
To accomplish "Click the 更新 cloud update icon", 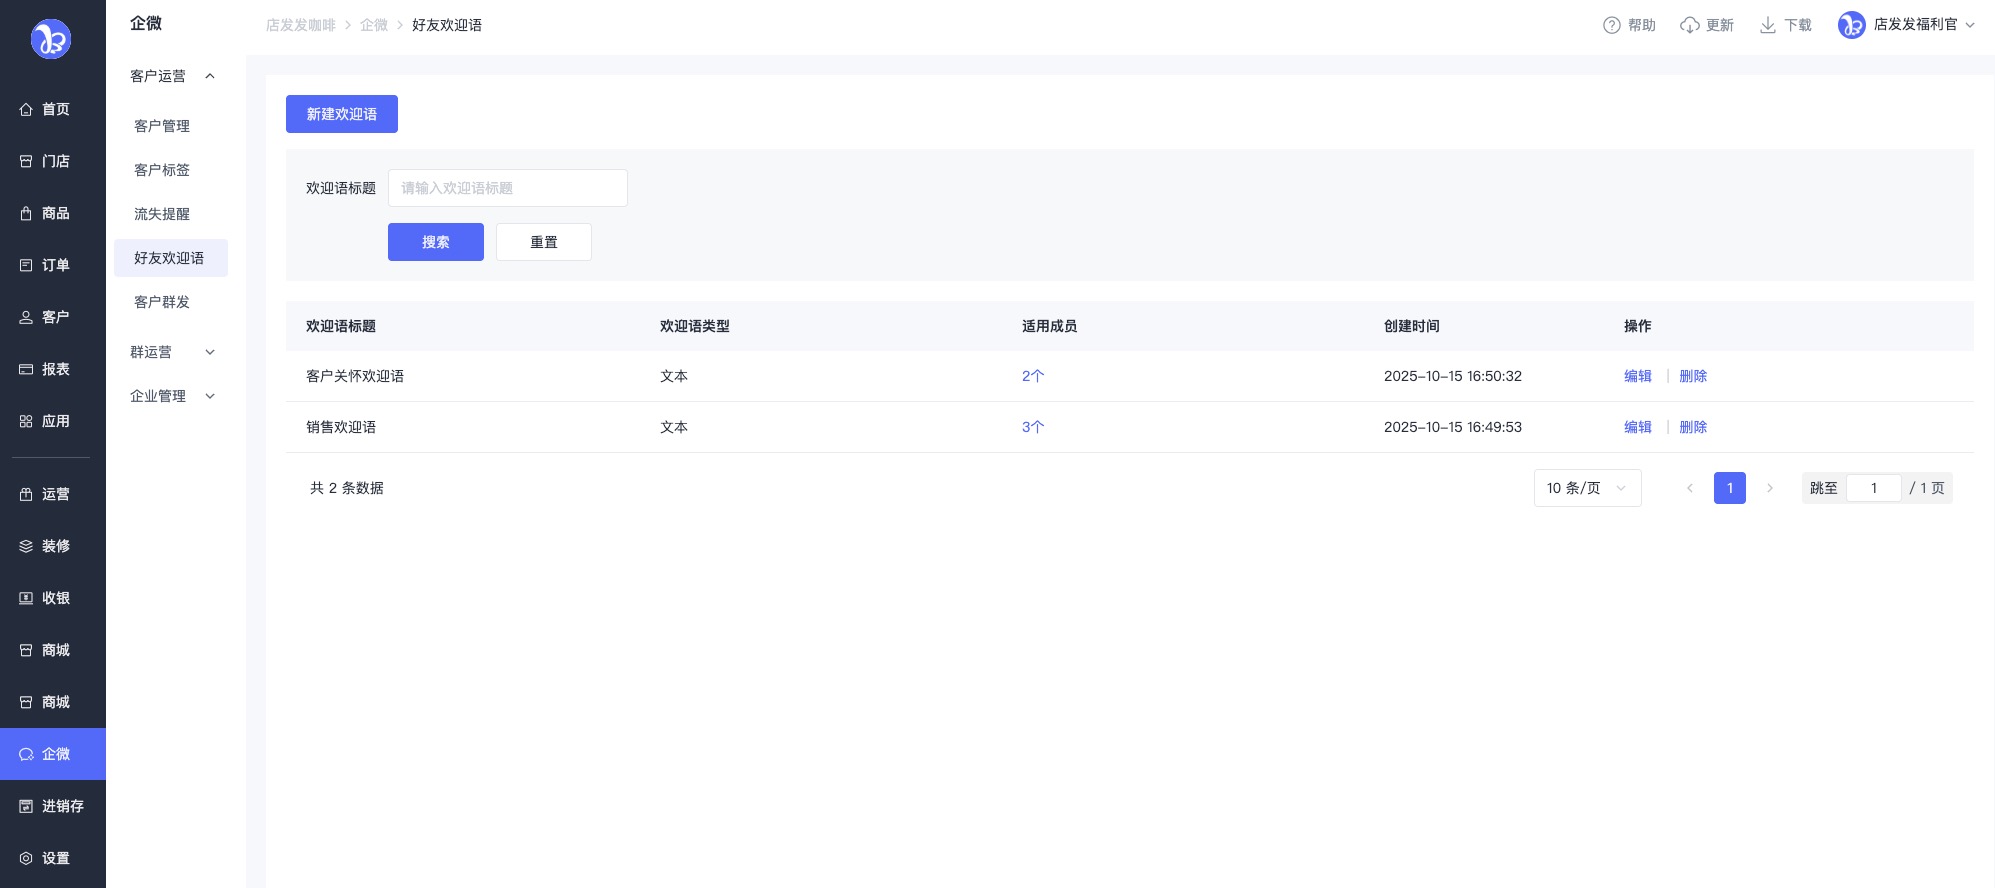I will pyautogui.click(x=1689, y=25).
